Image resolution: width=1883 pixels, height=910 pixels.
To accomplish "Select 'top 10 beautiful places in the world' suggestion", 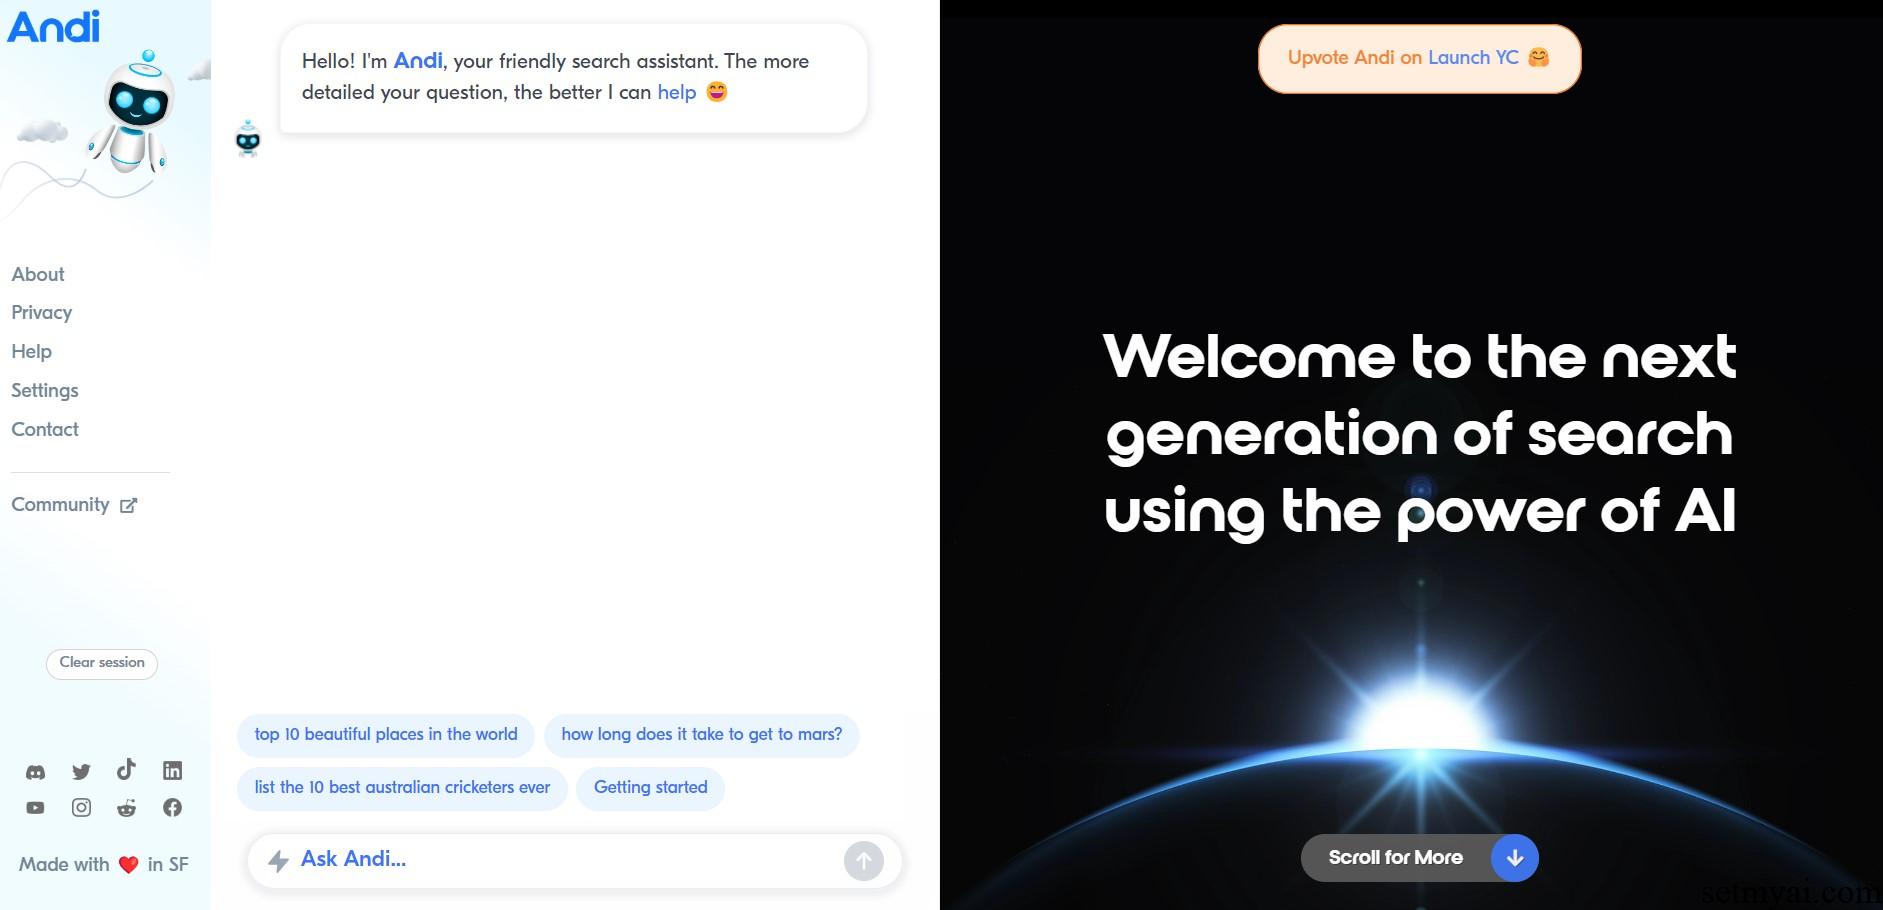I will pyautogui.click(x=386, y=735).
